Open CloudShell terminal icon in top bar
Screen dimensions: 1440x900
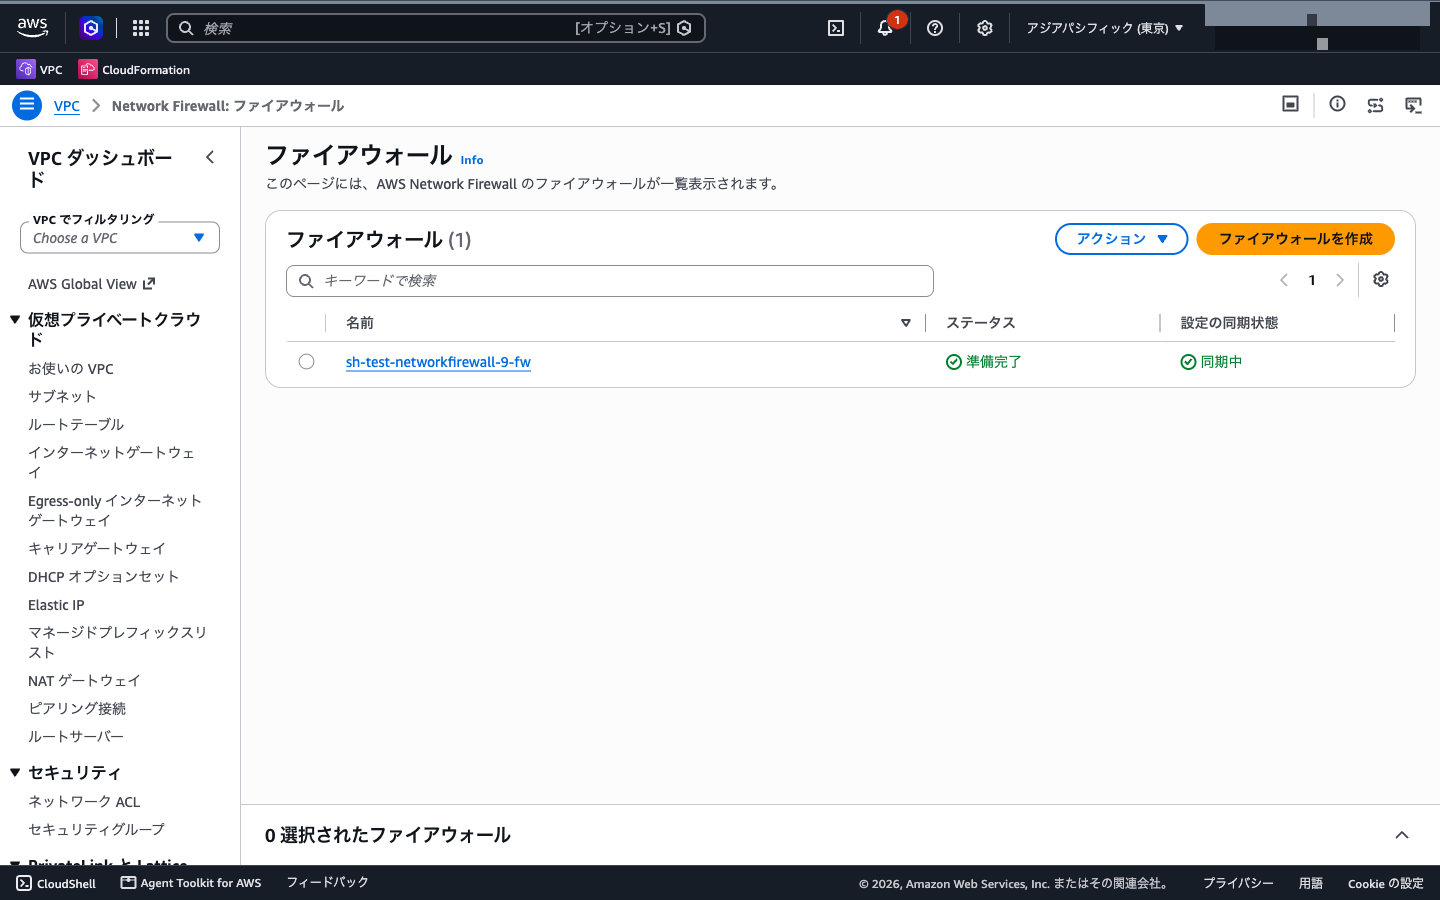pos(836,28)
